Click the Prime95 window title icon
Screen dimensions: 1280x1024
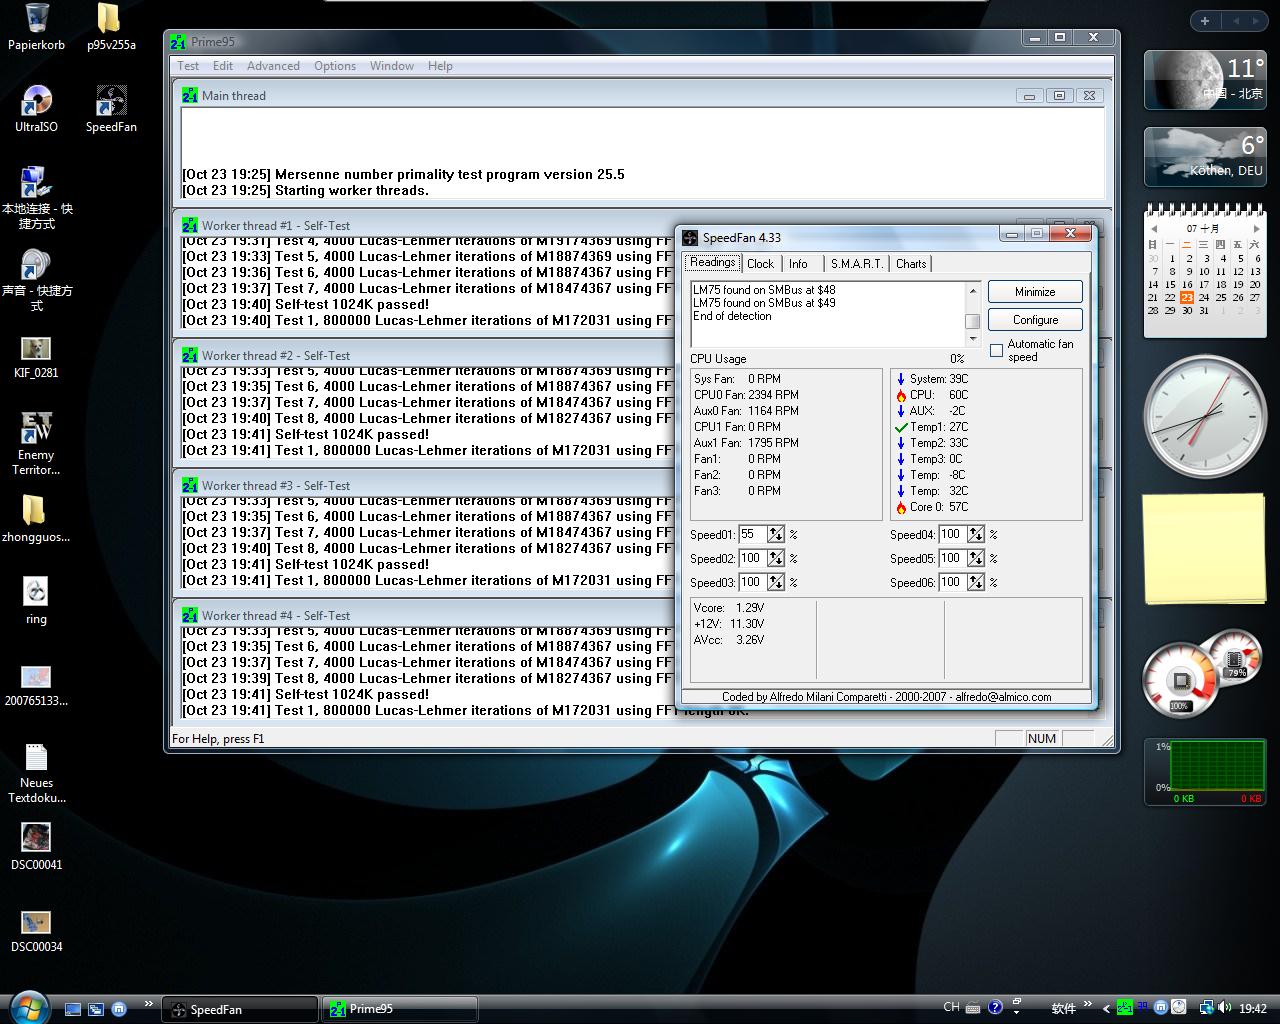(x=178, y=42)
